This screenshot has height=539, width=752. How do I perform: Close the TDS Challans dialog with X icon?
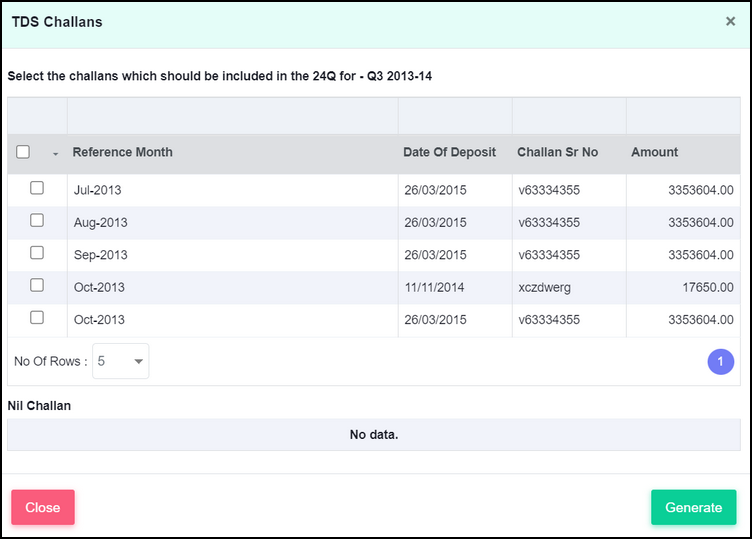coord(730,22)
